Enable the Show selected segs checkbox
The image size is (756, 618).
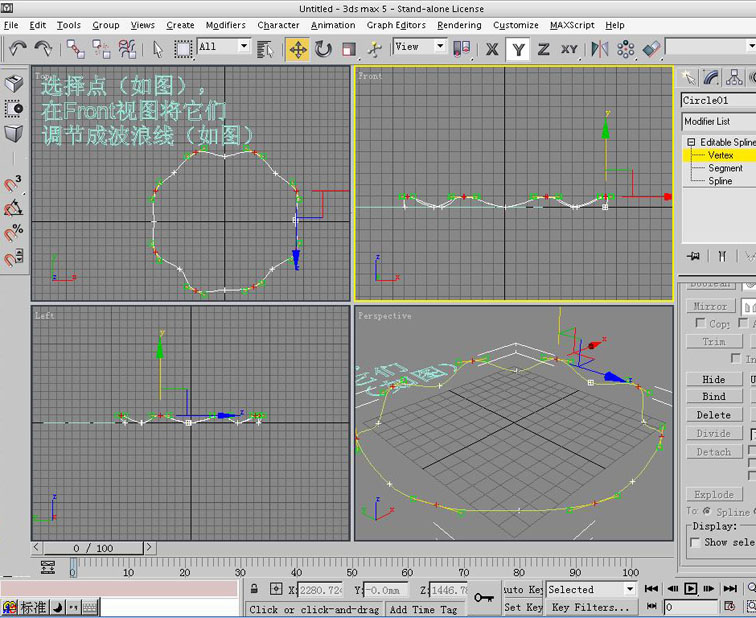click(695, 542)
